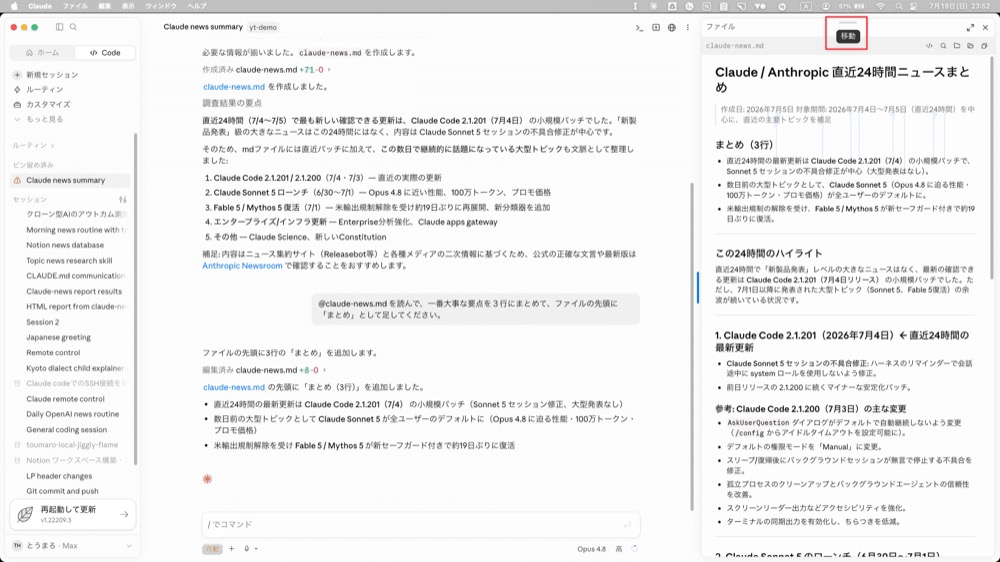Expand the ファイル panel to full size
This screenshot has width=1000, height=562.
tap(970, 27)
